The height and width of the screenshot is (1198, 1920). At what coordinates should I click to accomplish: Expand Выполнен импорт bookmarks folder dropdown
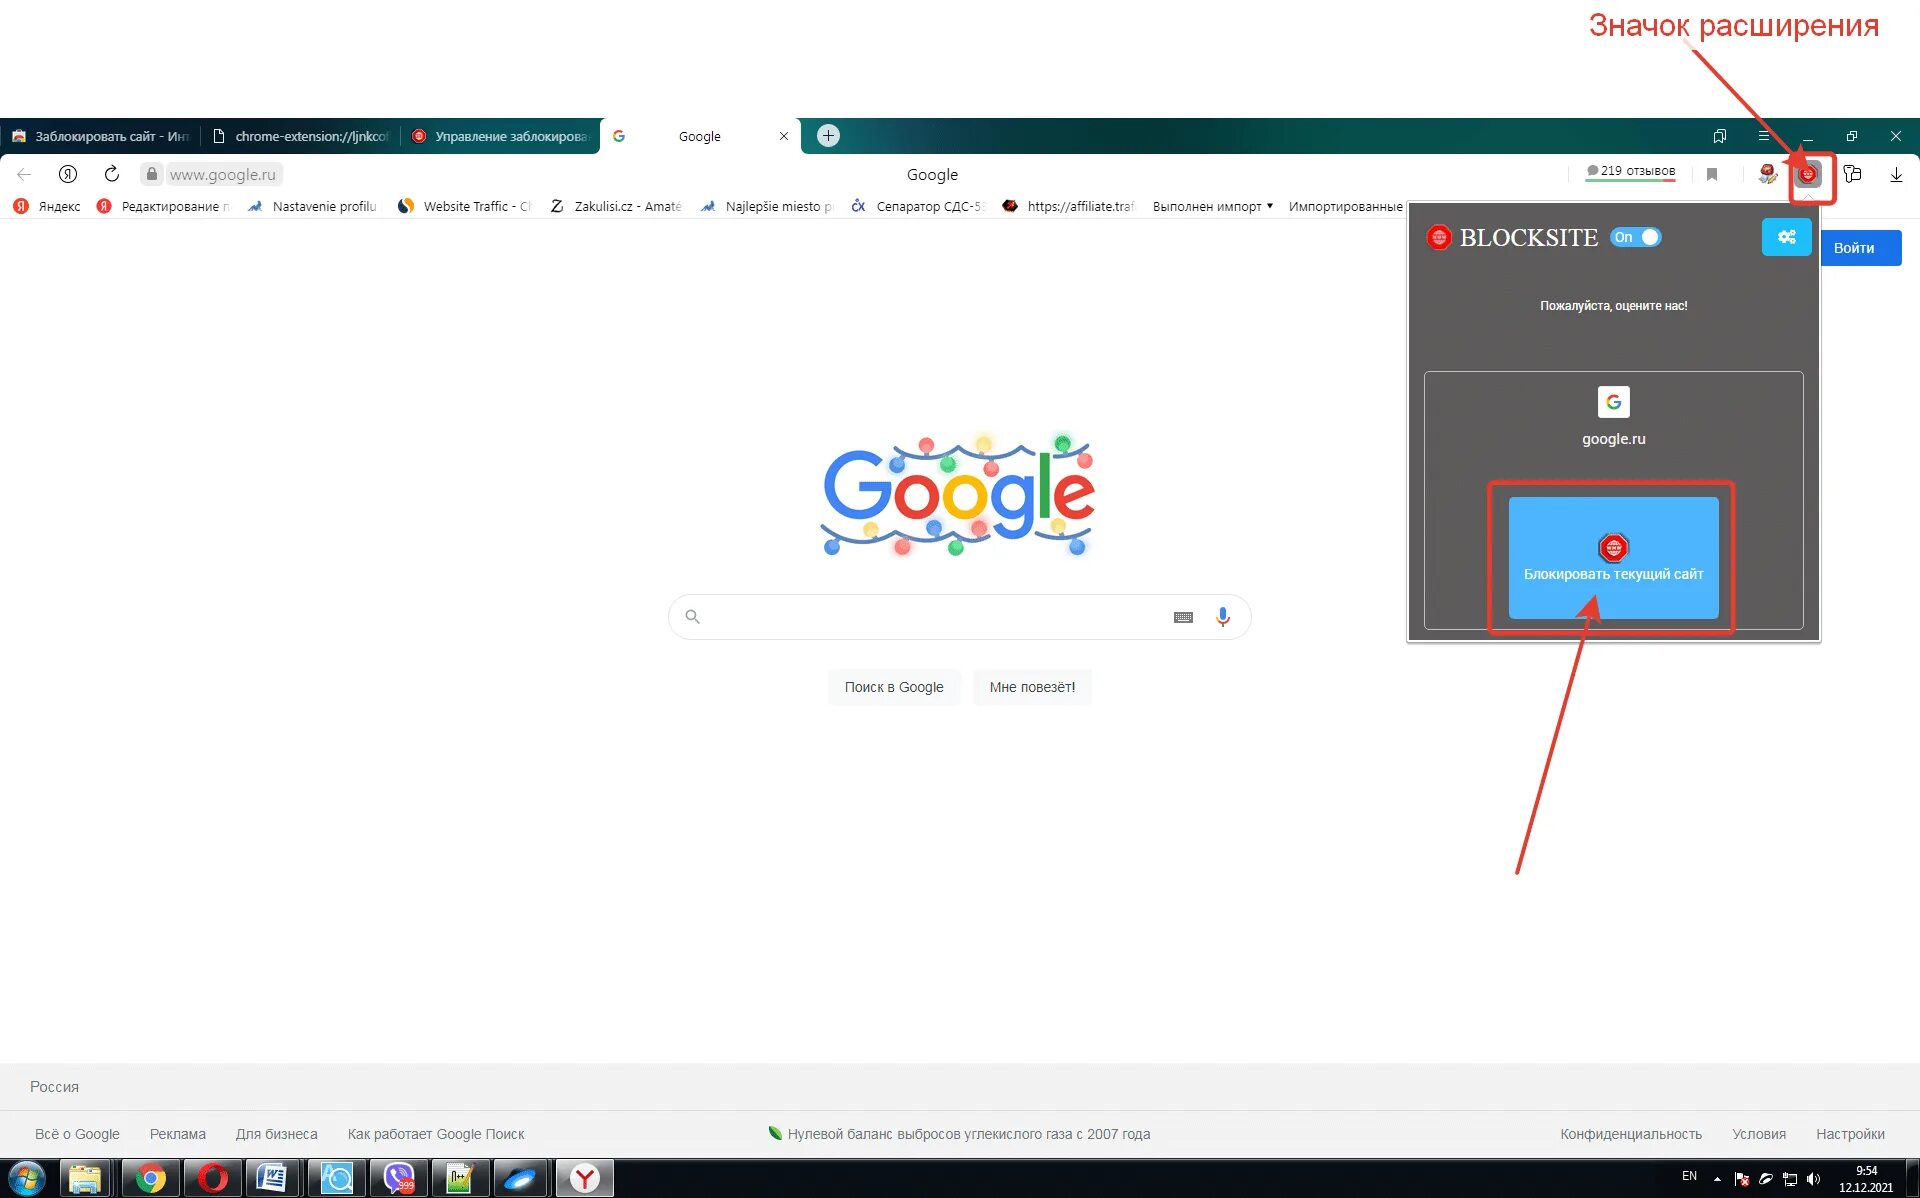[1212, 206]
